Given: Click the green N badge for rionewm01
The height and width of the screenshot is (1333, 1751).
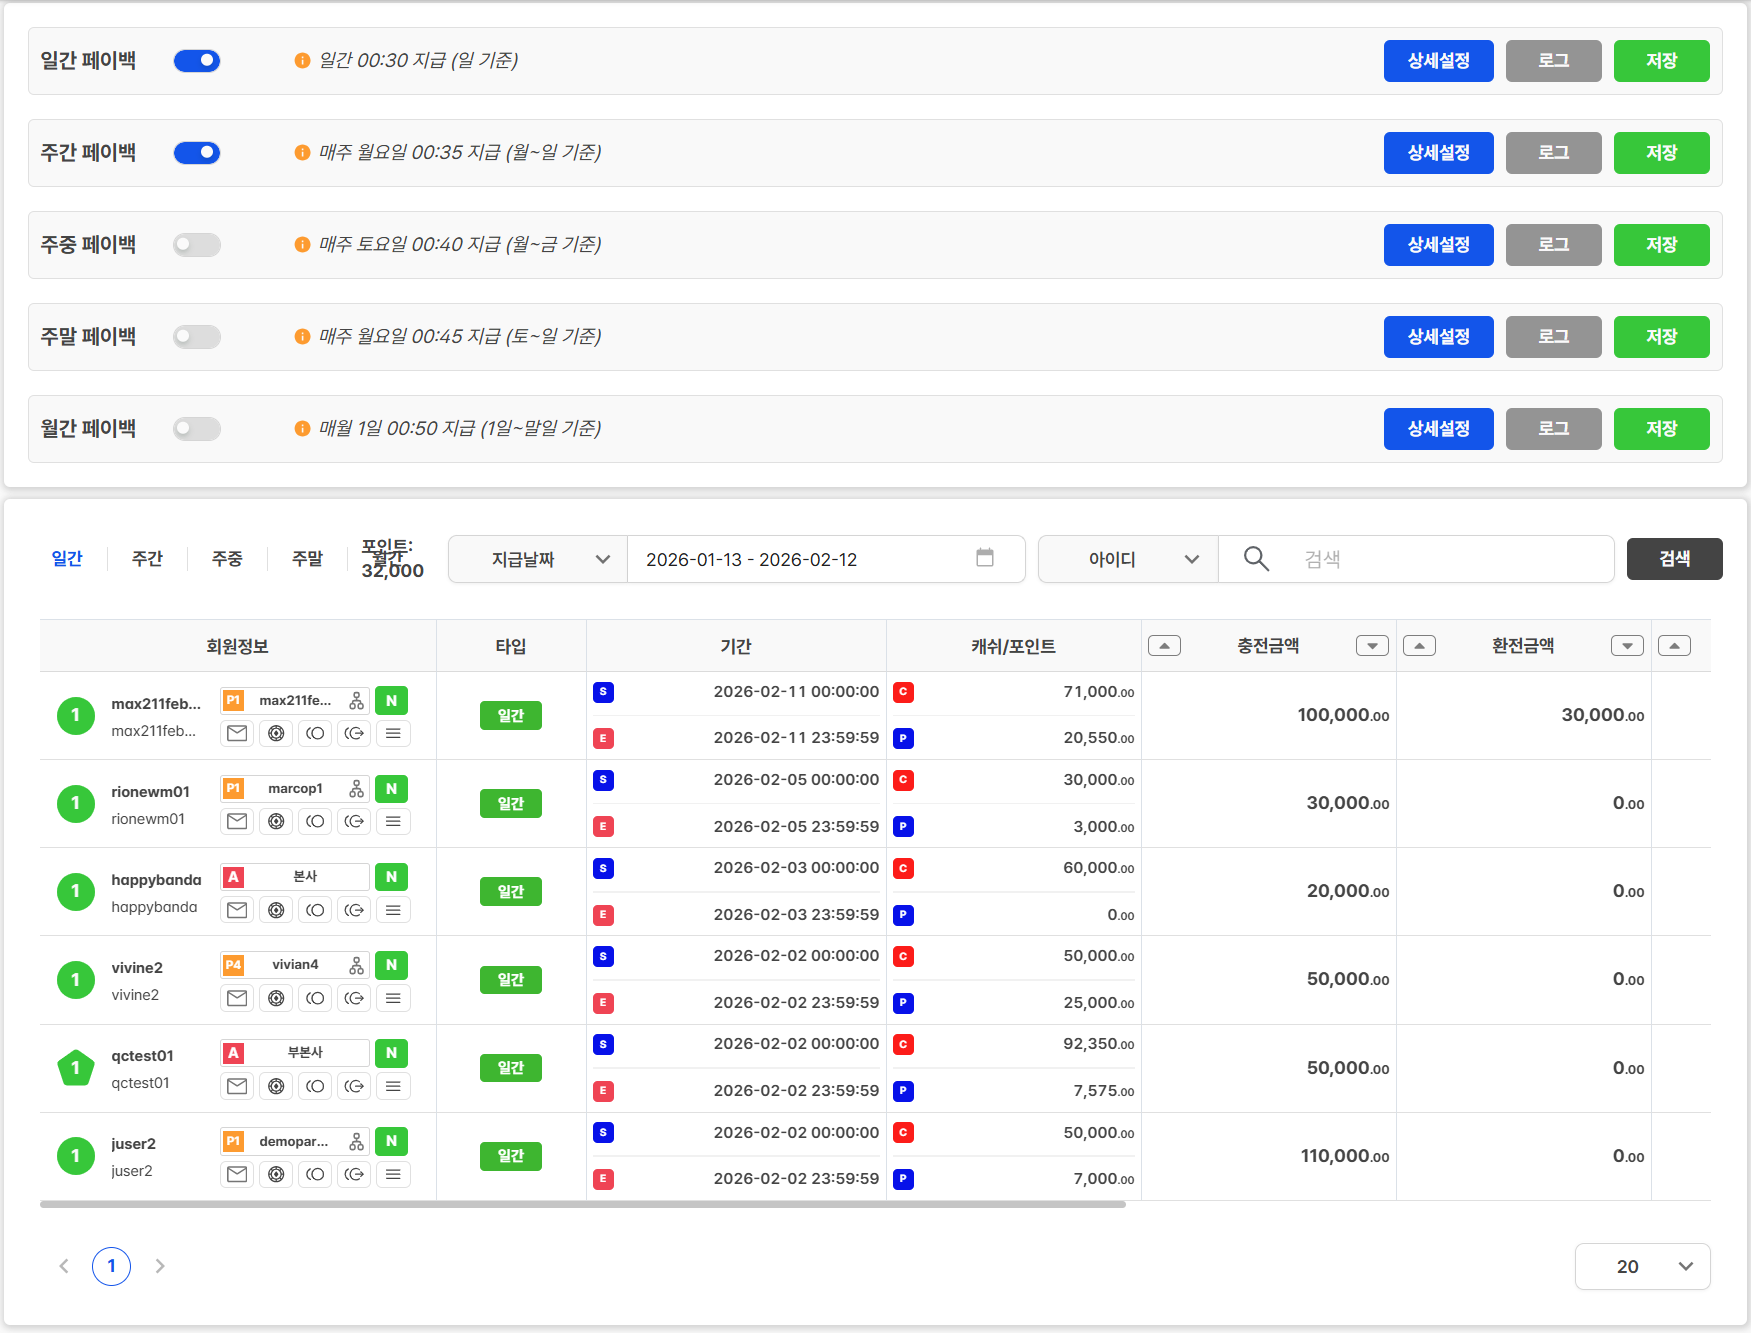Looking at the screenshot, I should click(x=392, y=789).
